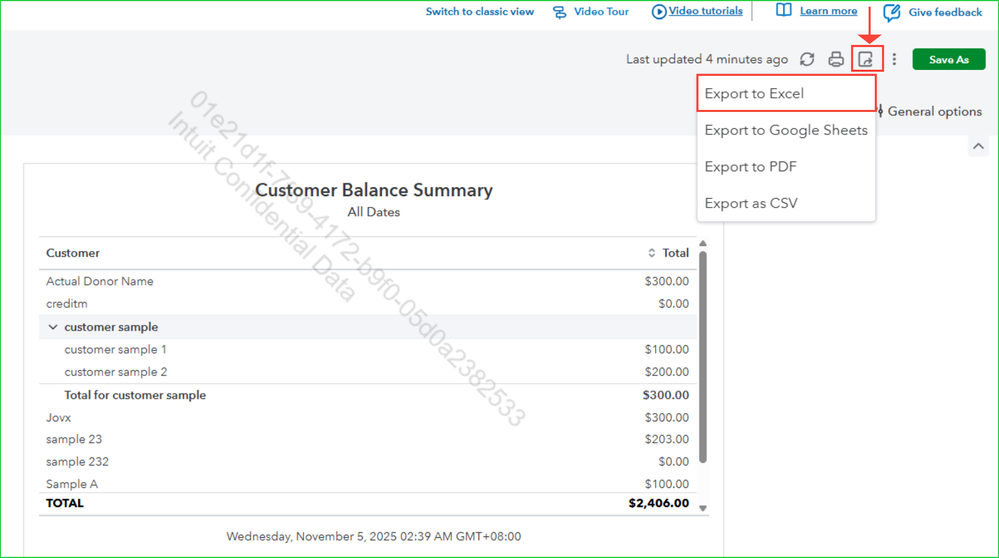Select the customer sample 1 row
The image size is (999, 558).
coord(368,349)
